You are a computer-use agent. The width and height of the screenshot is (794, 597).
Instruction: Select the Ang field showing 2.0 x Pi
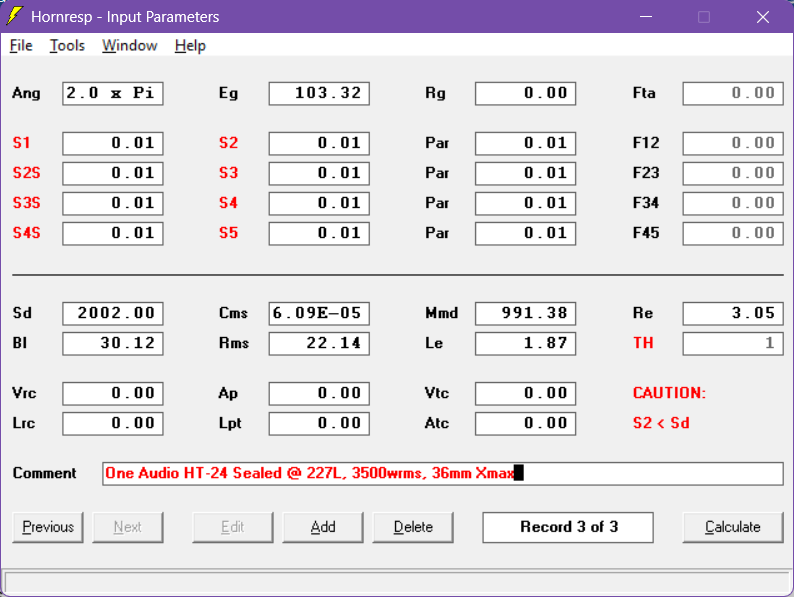[113, 94]
